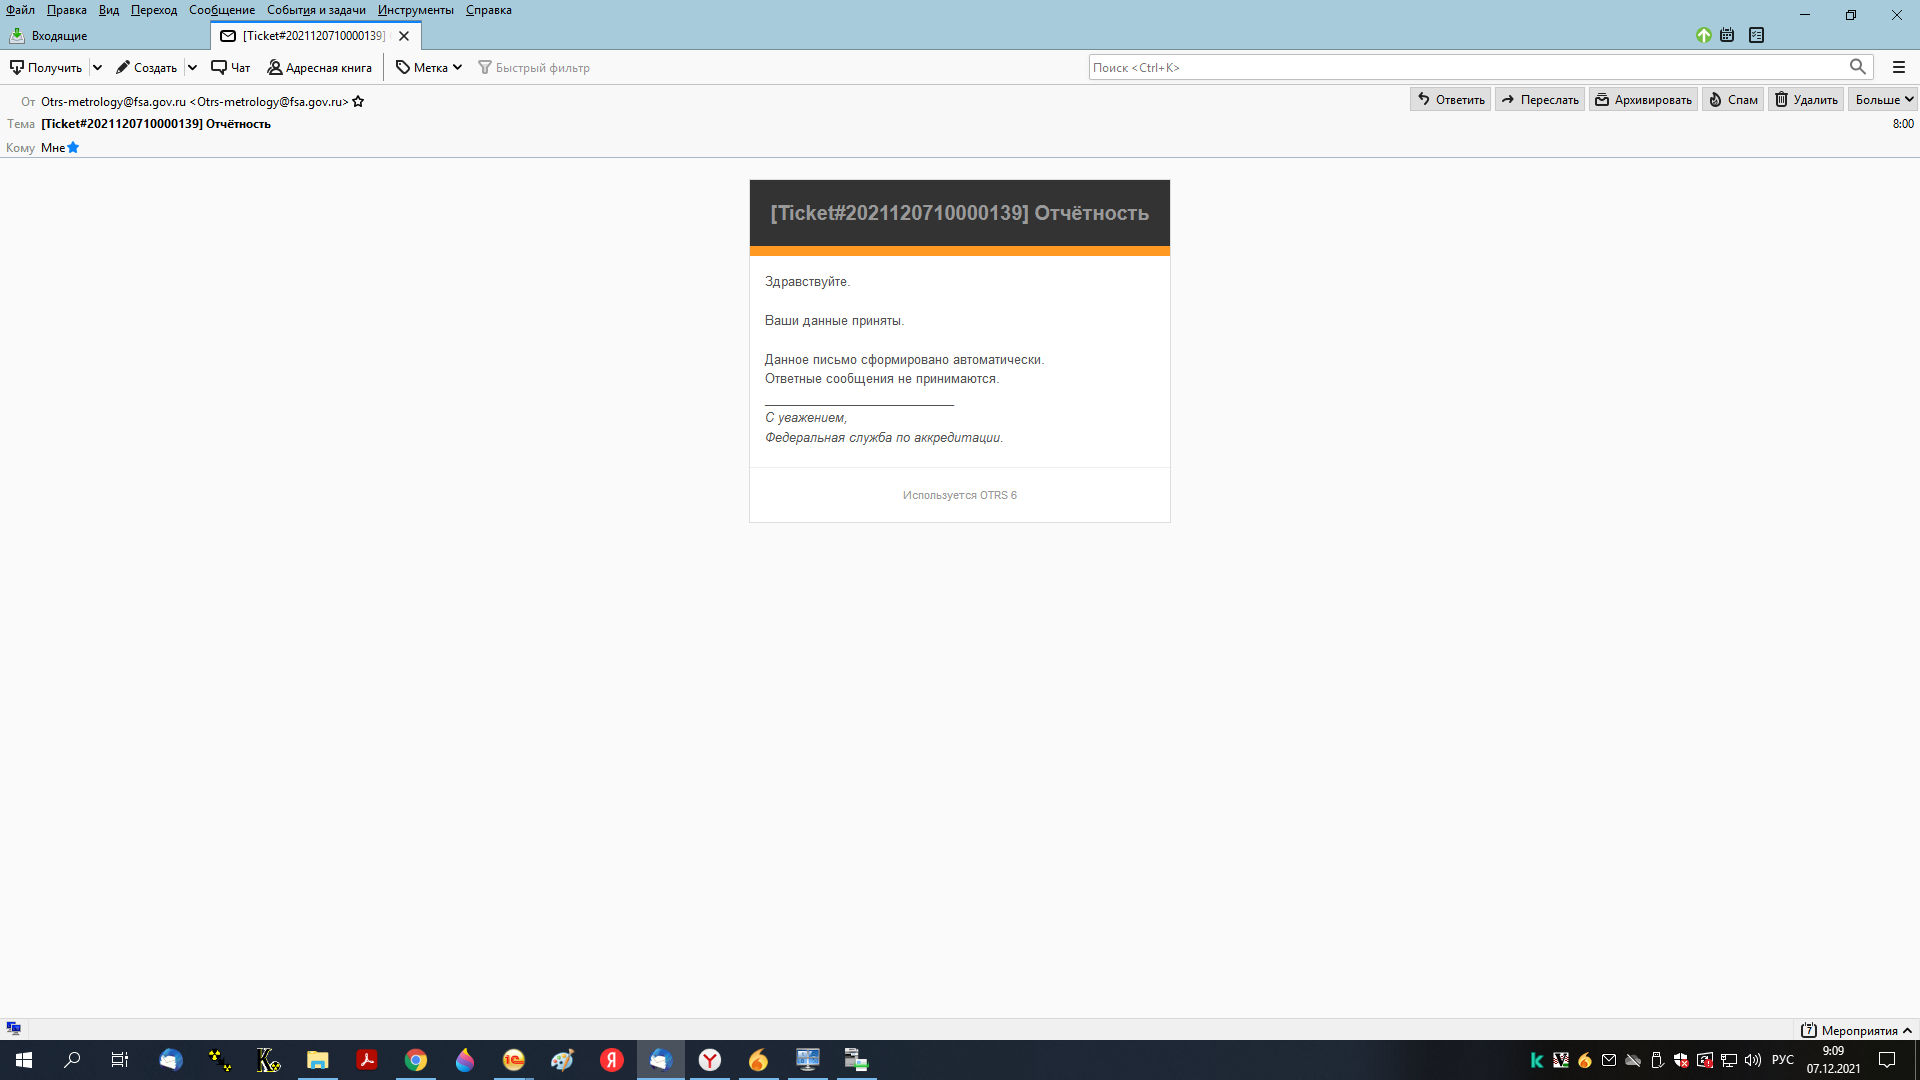Viewport: 1920px width, 1080px height.
Task: Click the magnifier icon in search box
Action: (1857, 67)
